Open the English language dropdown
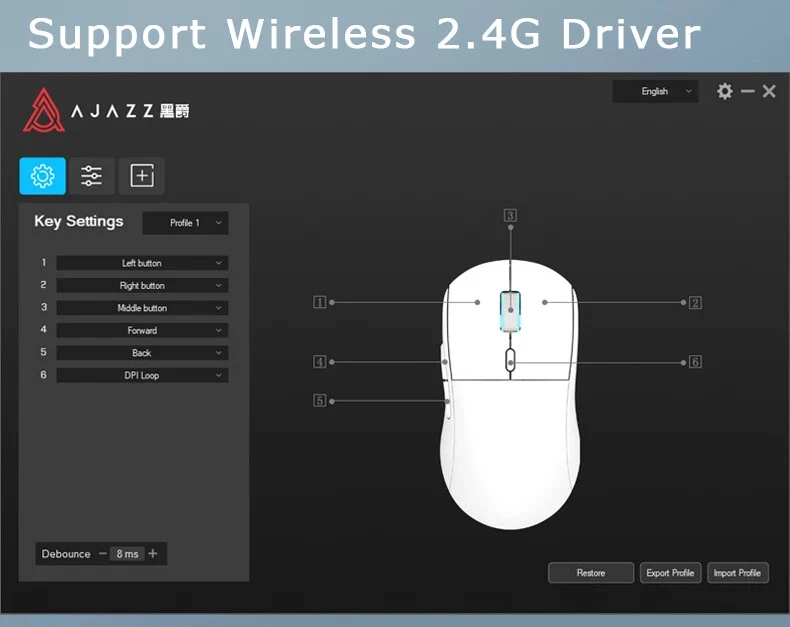Viewport: 790px width, 627px height. tap(655, 91)
